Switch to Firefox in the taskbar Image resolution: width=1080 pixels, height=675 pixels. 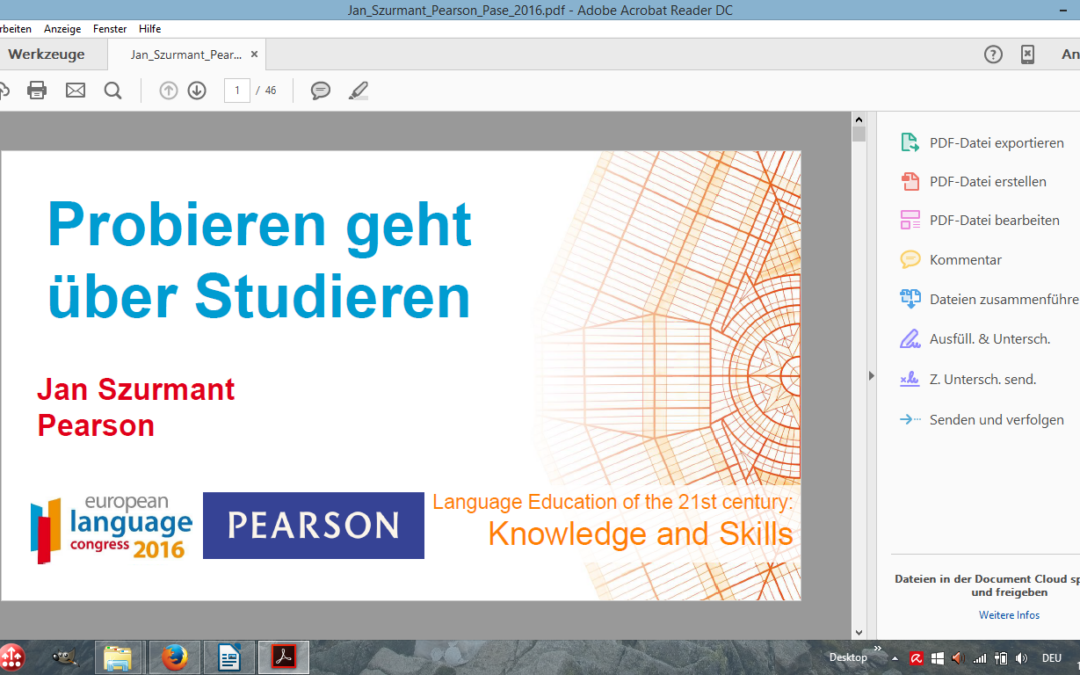(174, 658)
